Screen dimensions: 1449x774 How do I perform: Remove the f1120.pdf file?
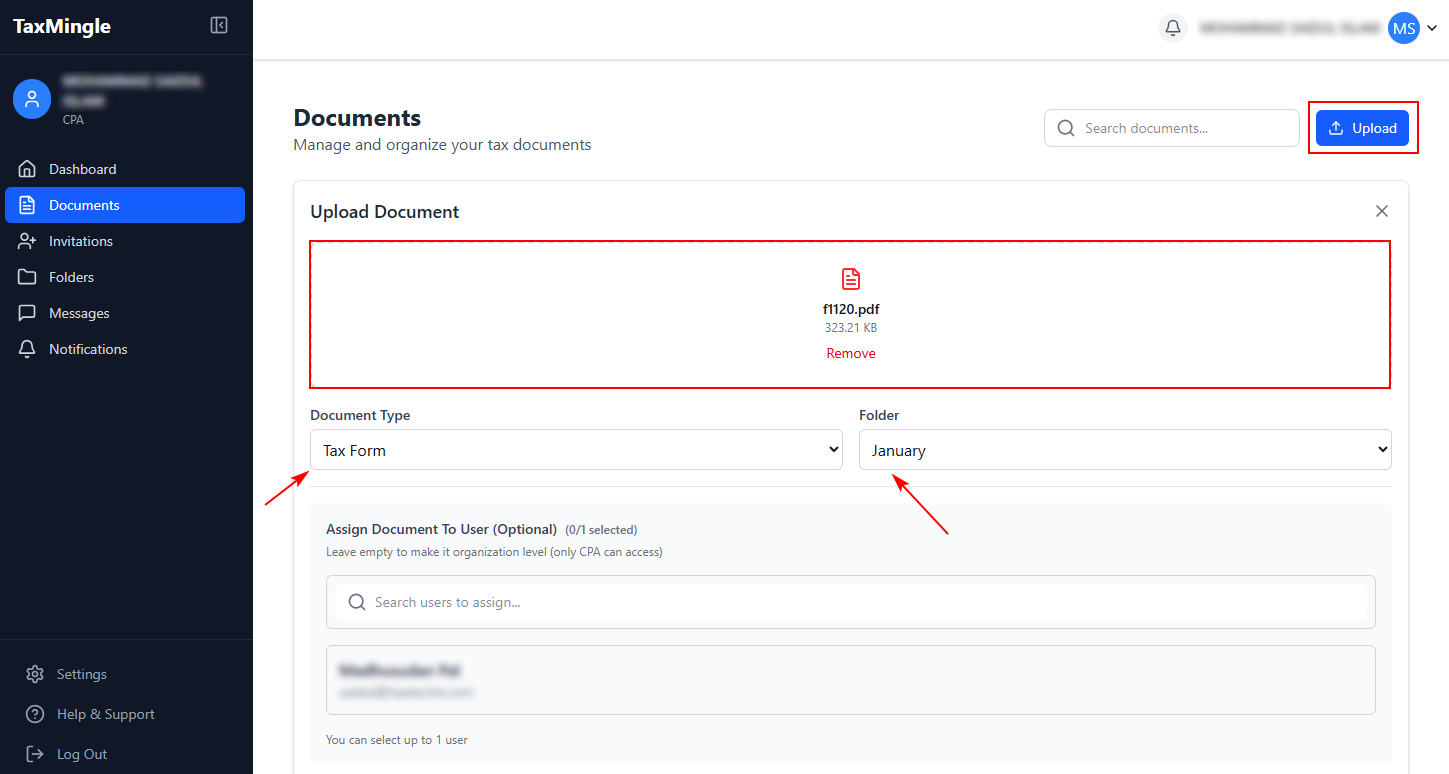pyautogui.click(x=851, y=353)
